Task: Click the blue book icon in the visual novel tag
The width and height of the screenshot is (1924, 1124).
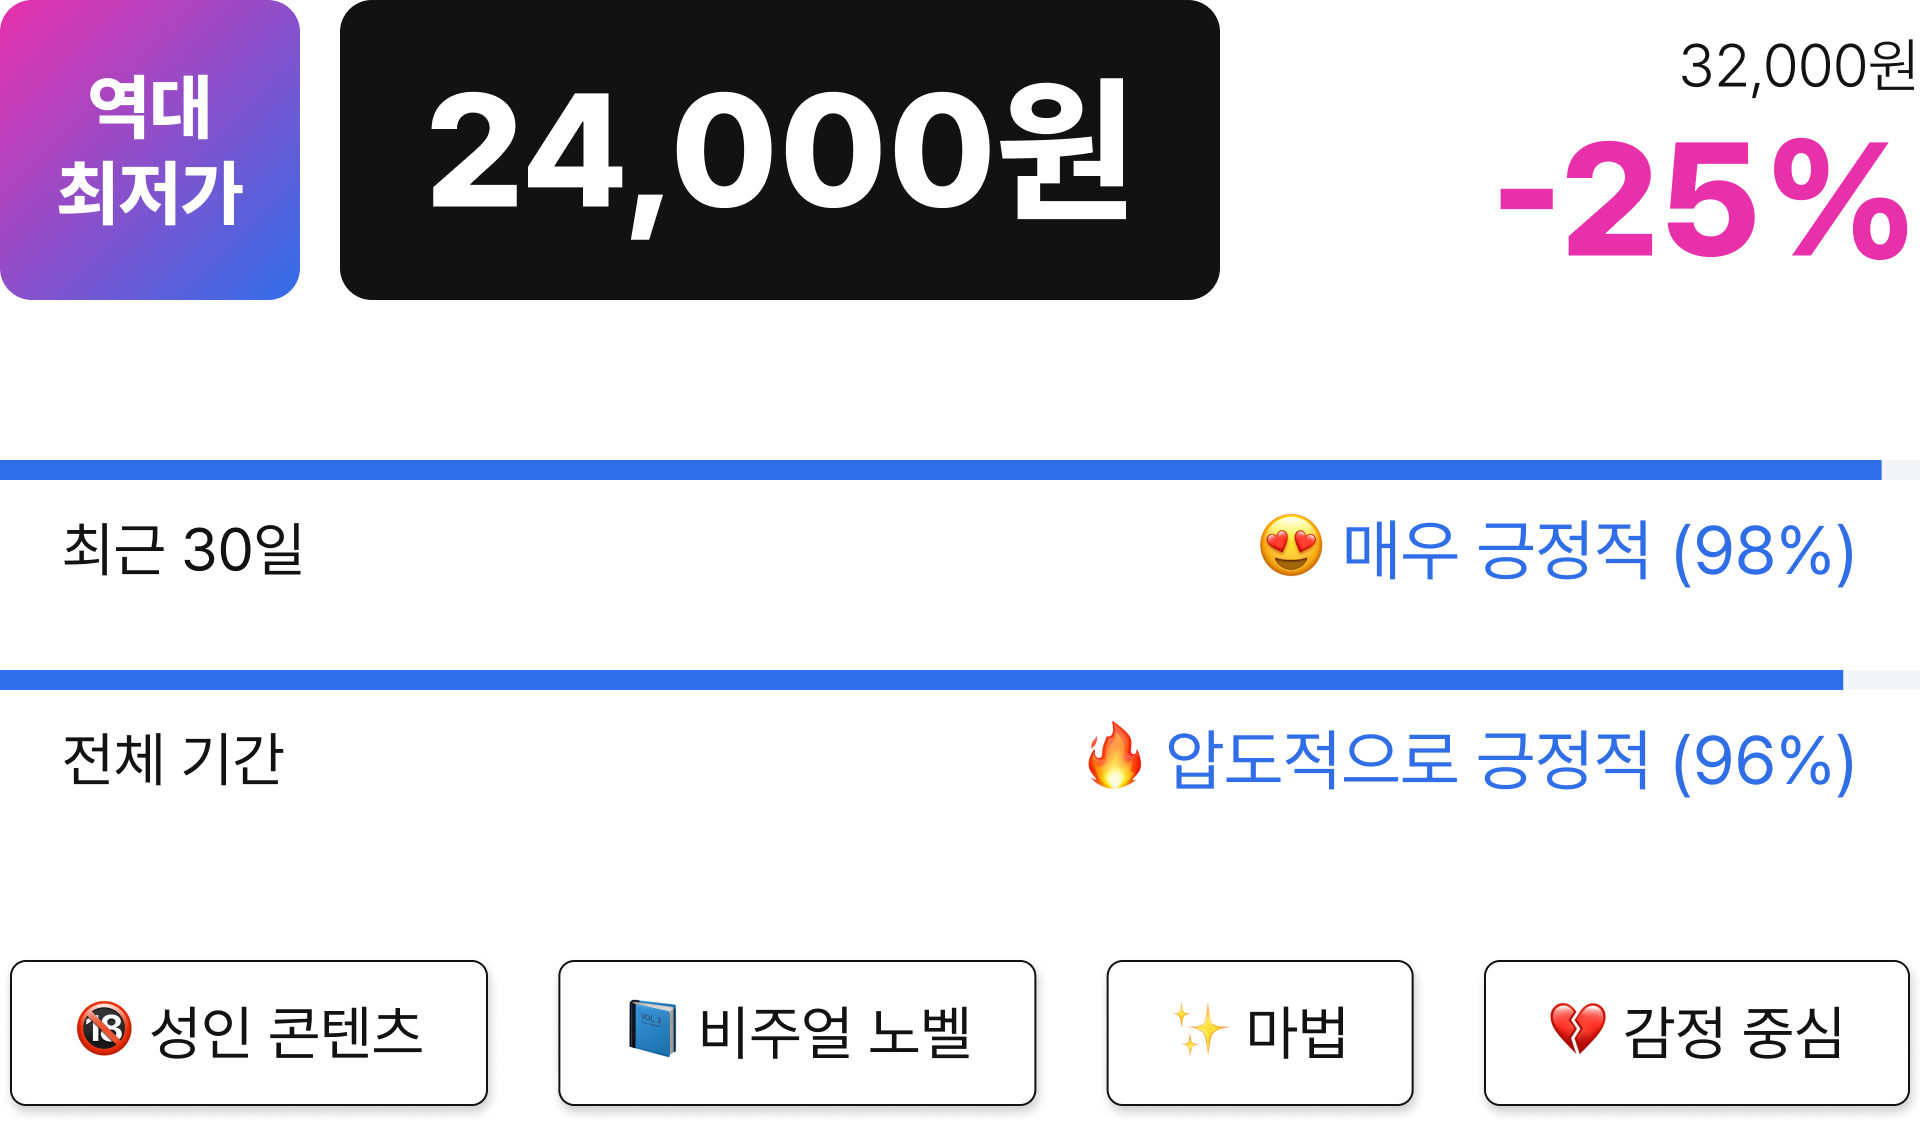Action: pos(652,1029)
